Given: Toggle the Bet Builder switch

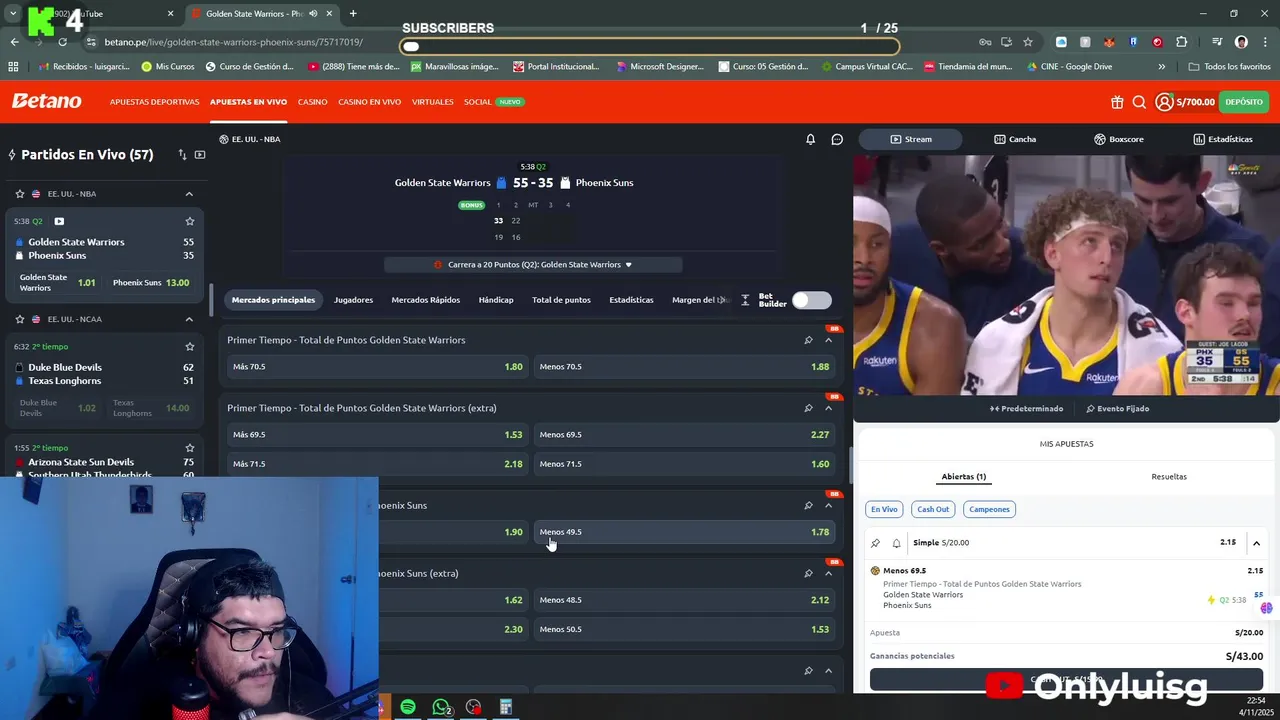Looking at the screenshot, I should (812, 300).
